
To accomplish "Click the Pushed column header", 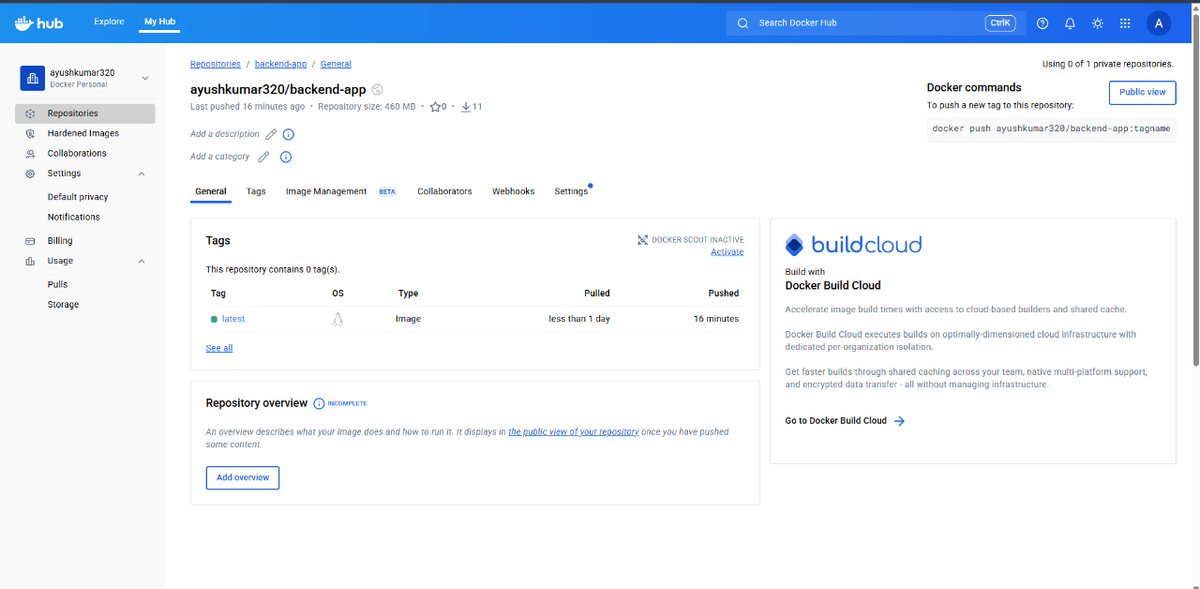I will 723,294.
